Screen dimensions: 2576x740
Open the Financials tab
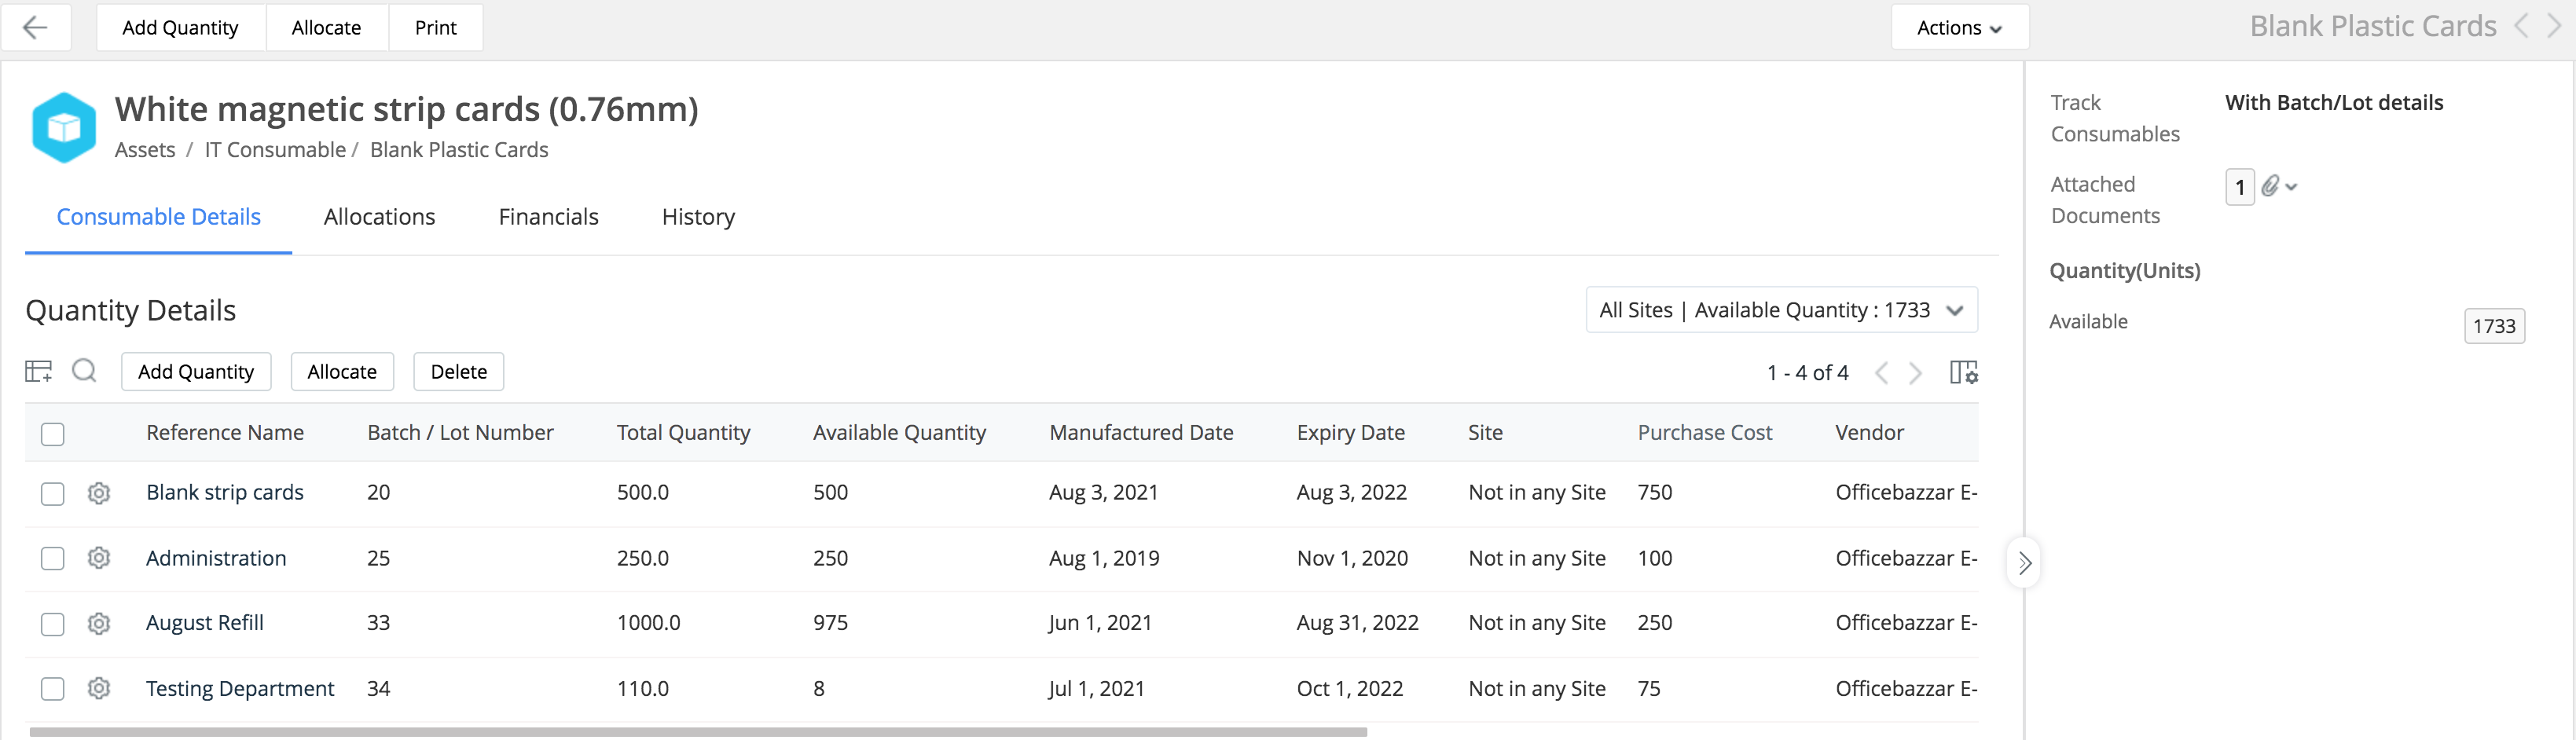[x=548, y=217]
